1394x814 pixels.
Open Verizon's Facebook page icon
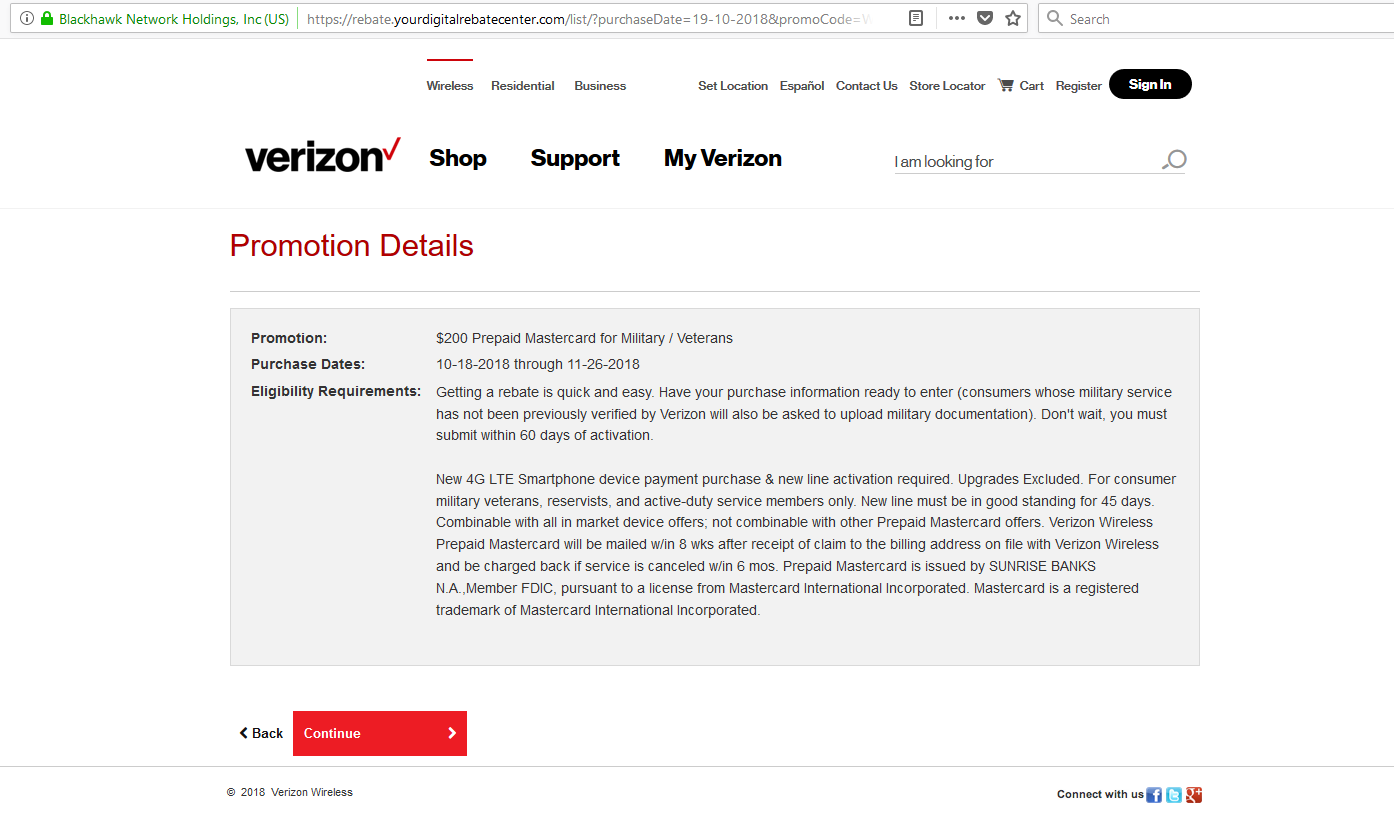coord(1153,794)
